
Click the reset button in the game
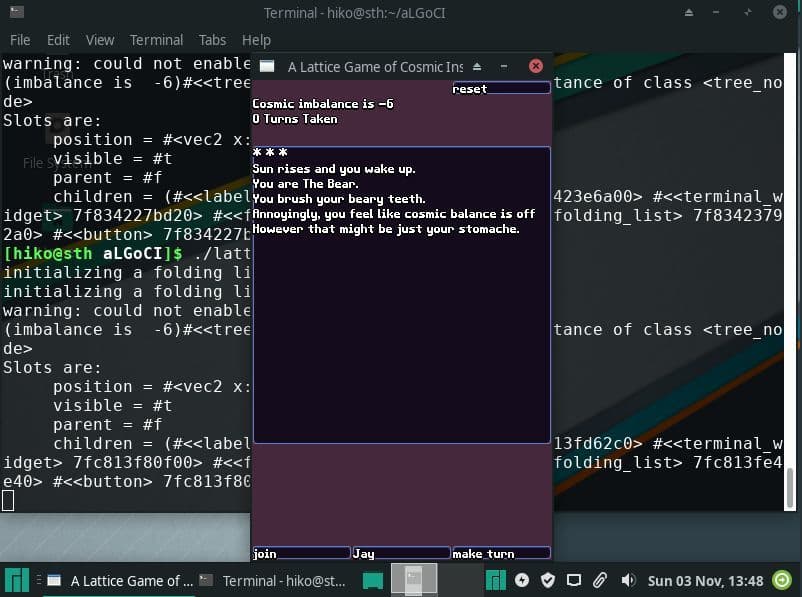tap(501, 89)
